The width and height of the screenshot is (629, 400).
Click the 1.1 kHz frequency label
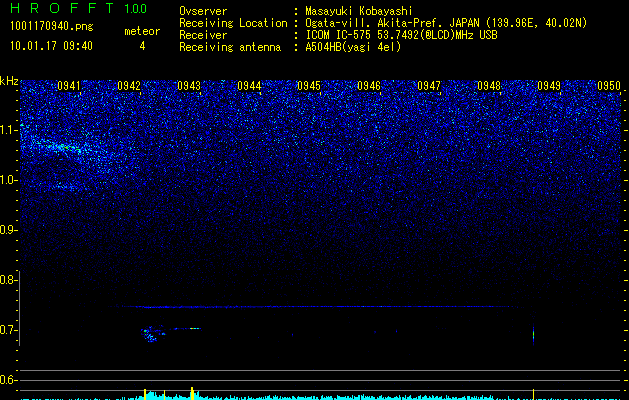pos(8,130)
